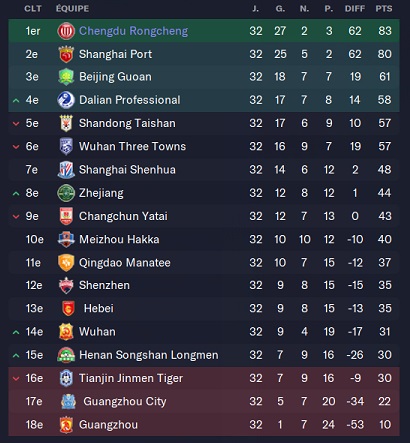
Task: Sort standings by DIFF column header
Action: [355, 9]
